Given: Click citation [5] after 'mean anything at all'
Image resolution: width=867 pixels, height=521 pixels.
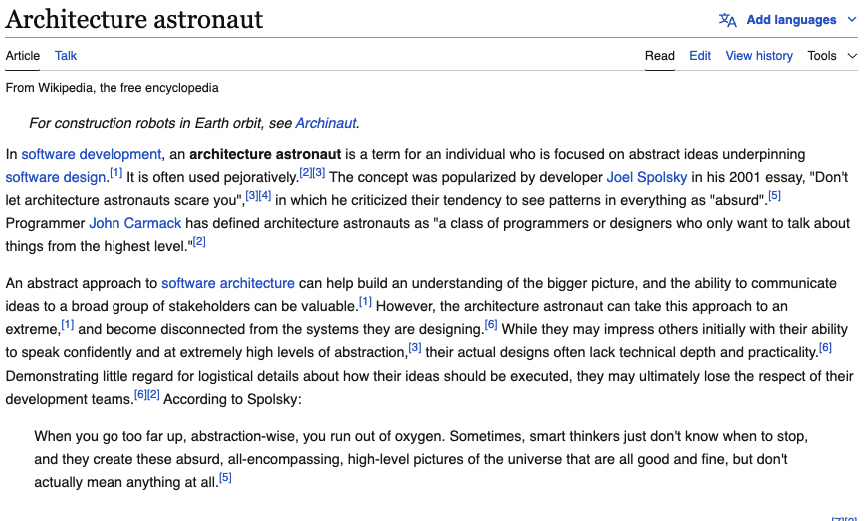Looking at the screenshot, I should (225, 477).
